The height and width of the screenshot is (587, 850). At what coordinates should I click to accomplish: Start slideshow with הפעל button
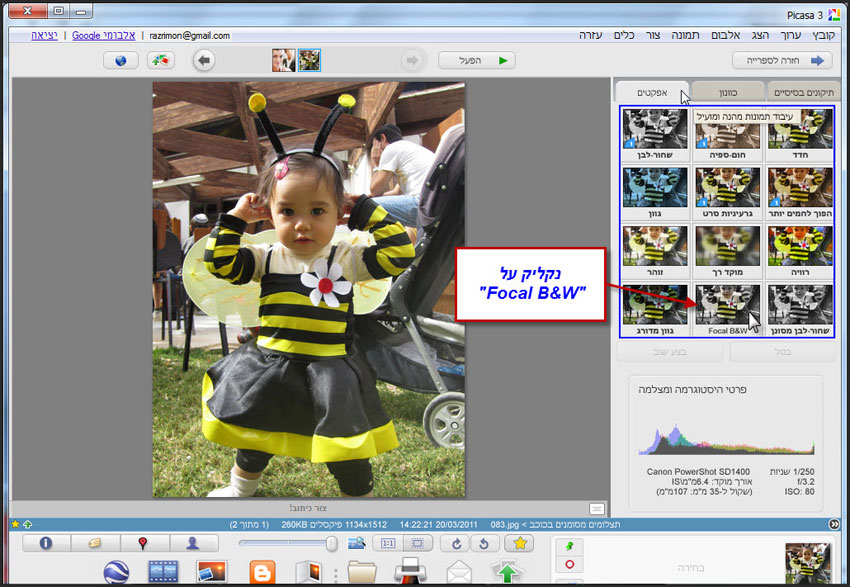tap(476, 60)
